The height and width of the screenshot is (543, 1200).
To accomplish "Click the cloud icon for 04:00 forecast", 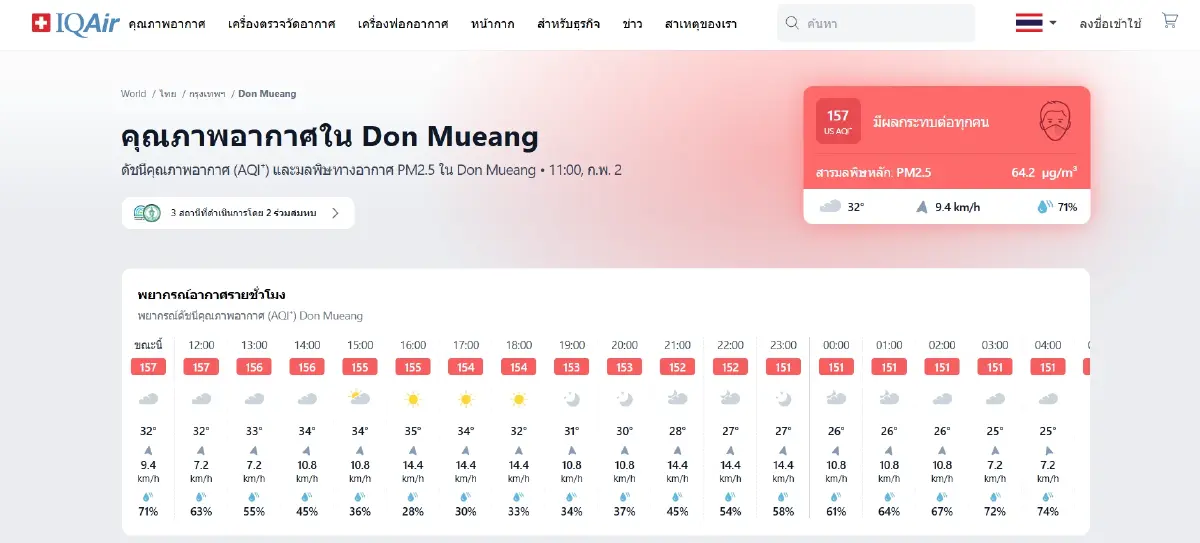I will pos(1048,398).
